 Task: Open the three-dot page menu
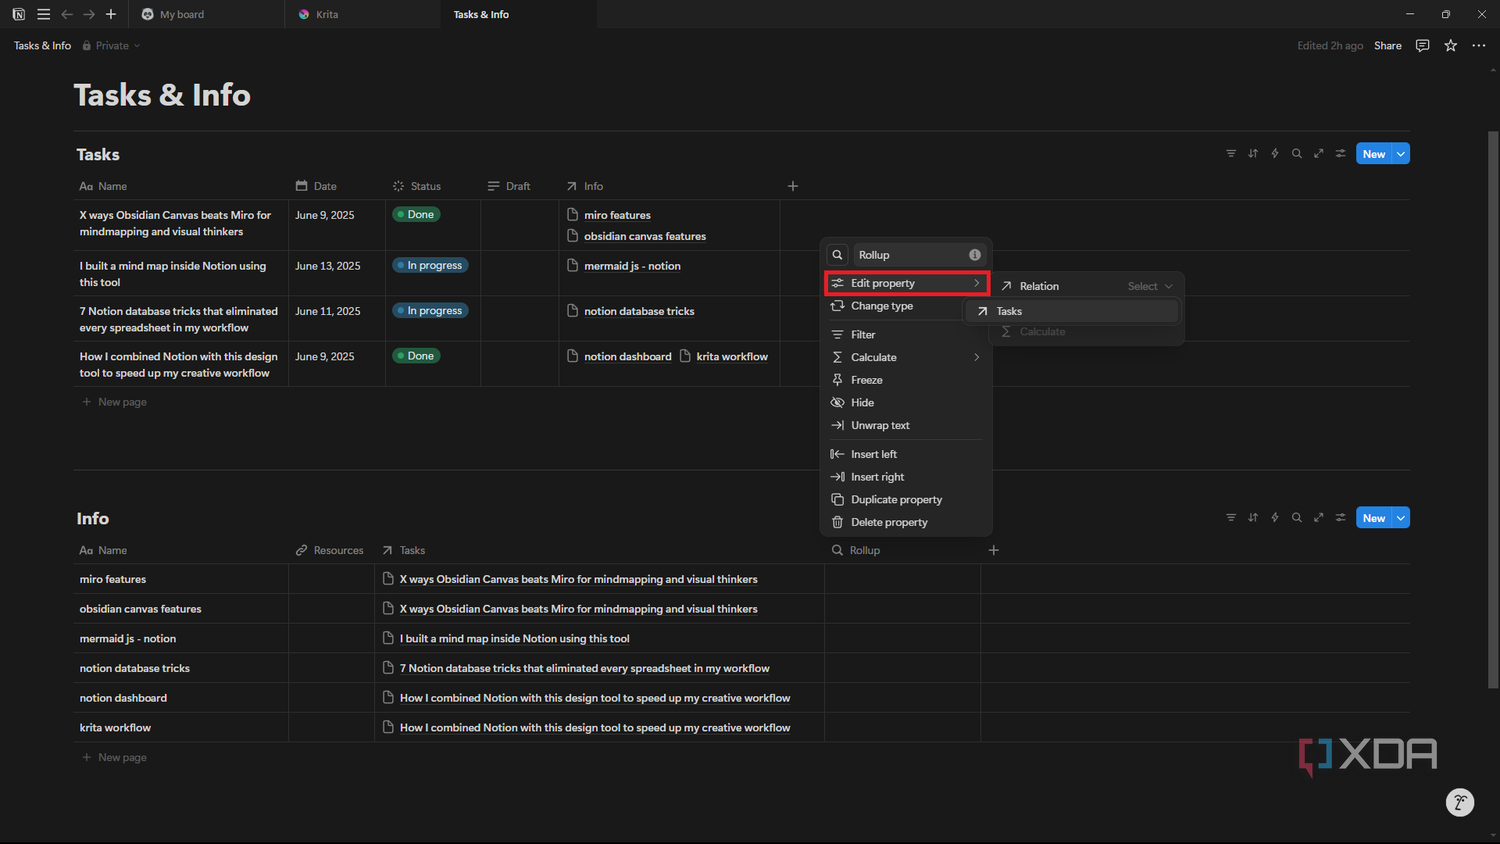pos(1479,46)
